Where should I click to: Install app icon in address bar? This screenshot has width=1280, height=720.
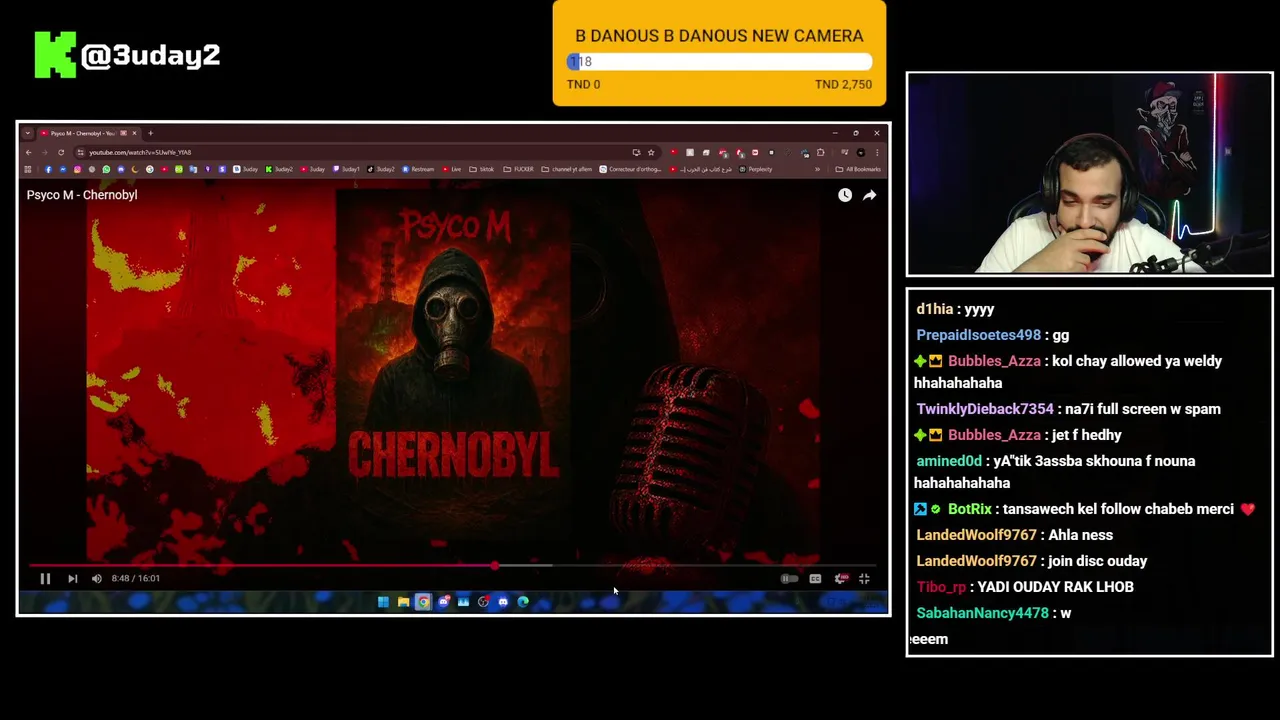[x=636, y=152]
